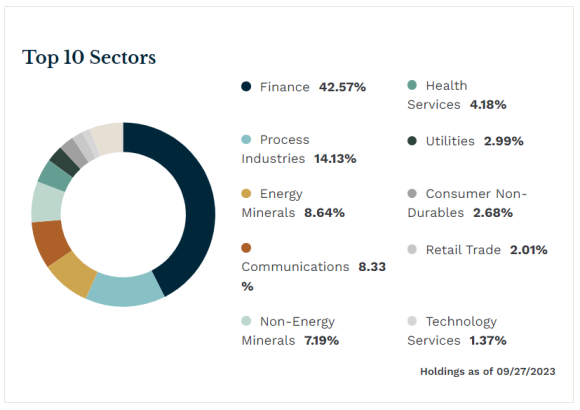This screenshot has width=580, height=410.
Task: Click the Retail Trade 2.01% label
Action: point(486,250)
